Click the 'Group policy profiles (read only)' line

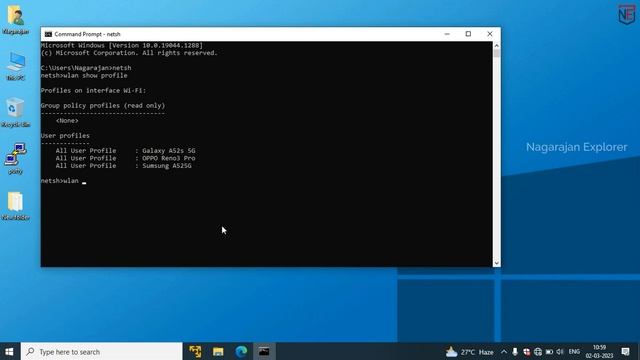point(103,106)
